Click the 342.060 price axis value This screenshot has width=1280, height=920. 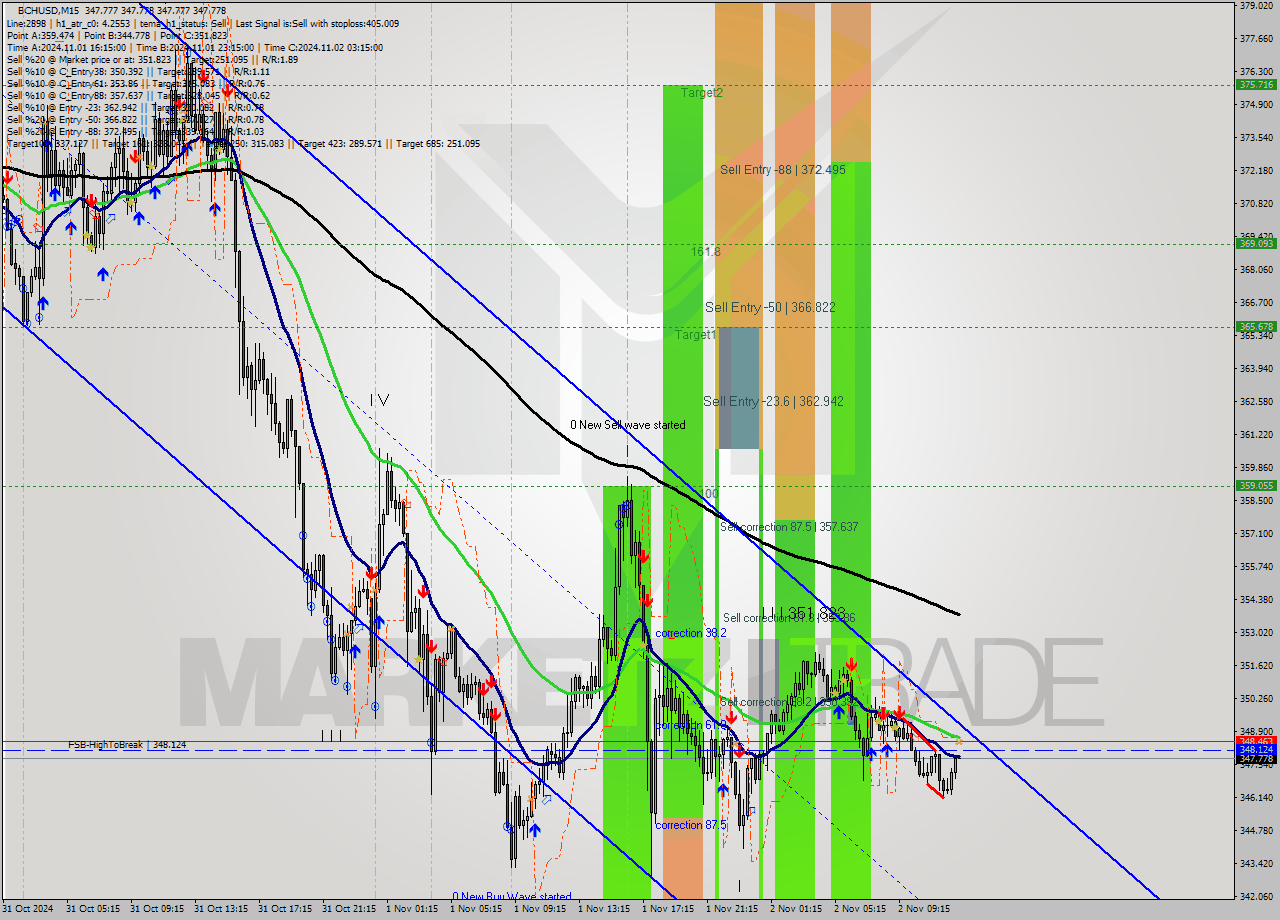coord(1256,897)
